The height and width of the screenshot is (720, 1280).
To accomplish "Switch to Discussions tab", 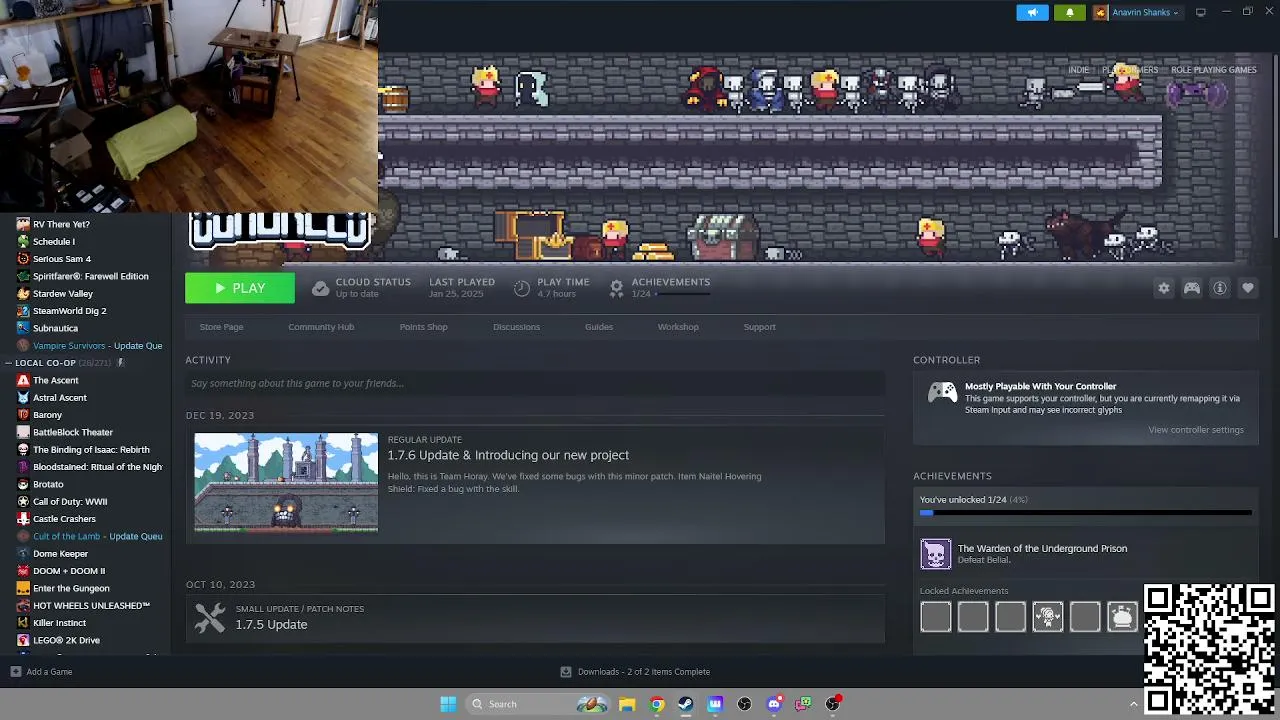I will coord(516,327).
